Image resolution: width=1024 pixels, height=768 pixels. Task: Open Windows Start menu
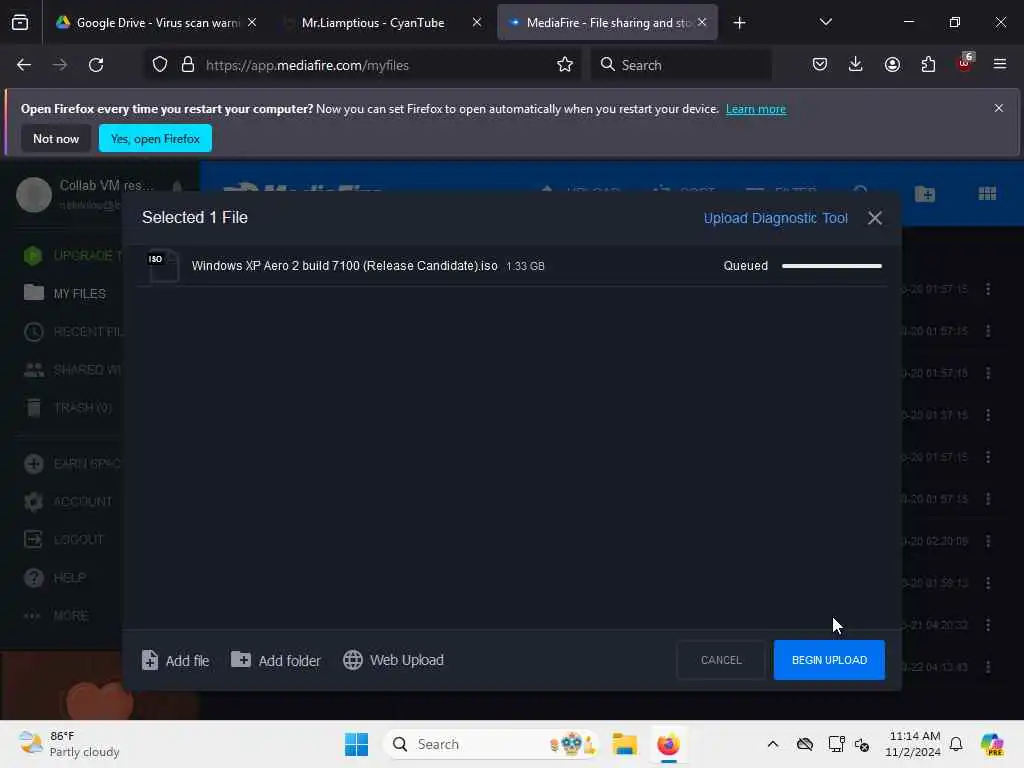(357, 744)
